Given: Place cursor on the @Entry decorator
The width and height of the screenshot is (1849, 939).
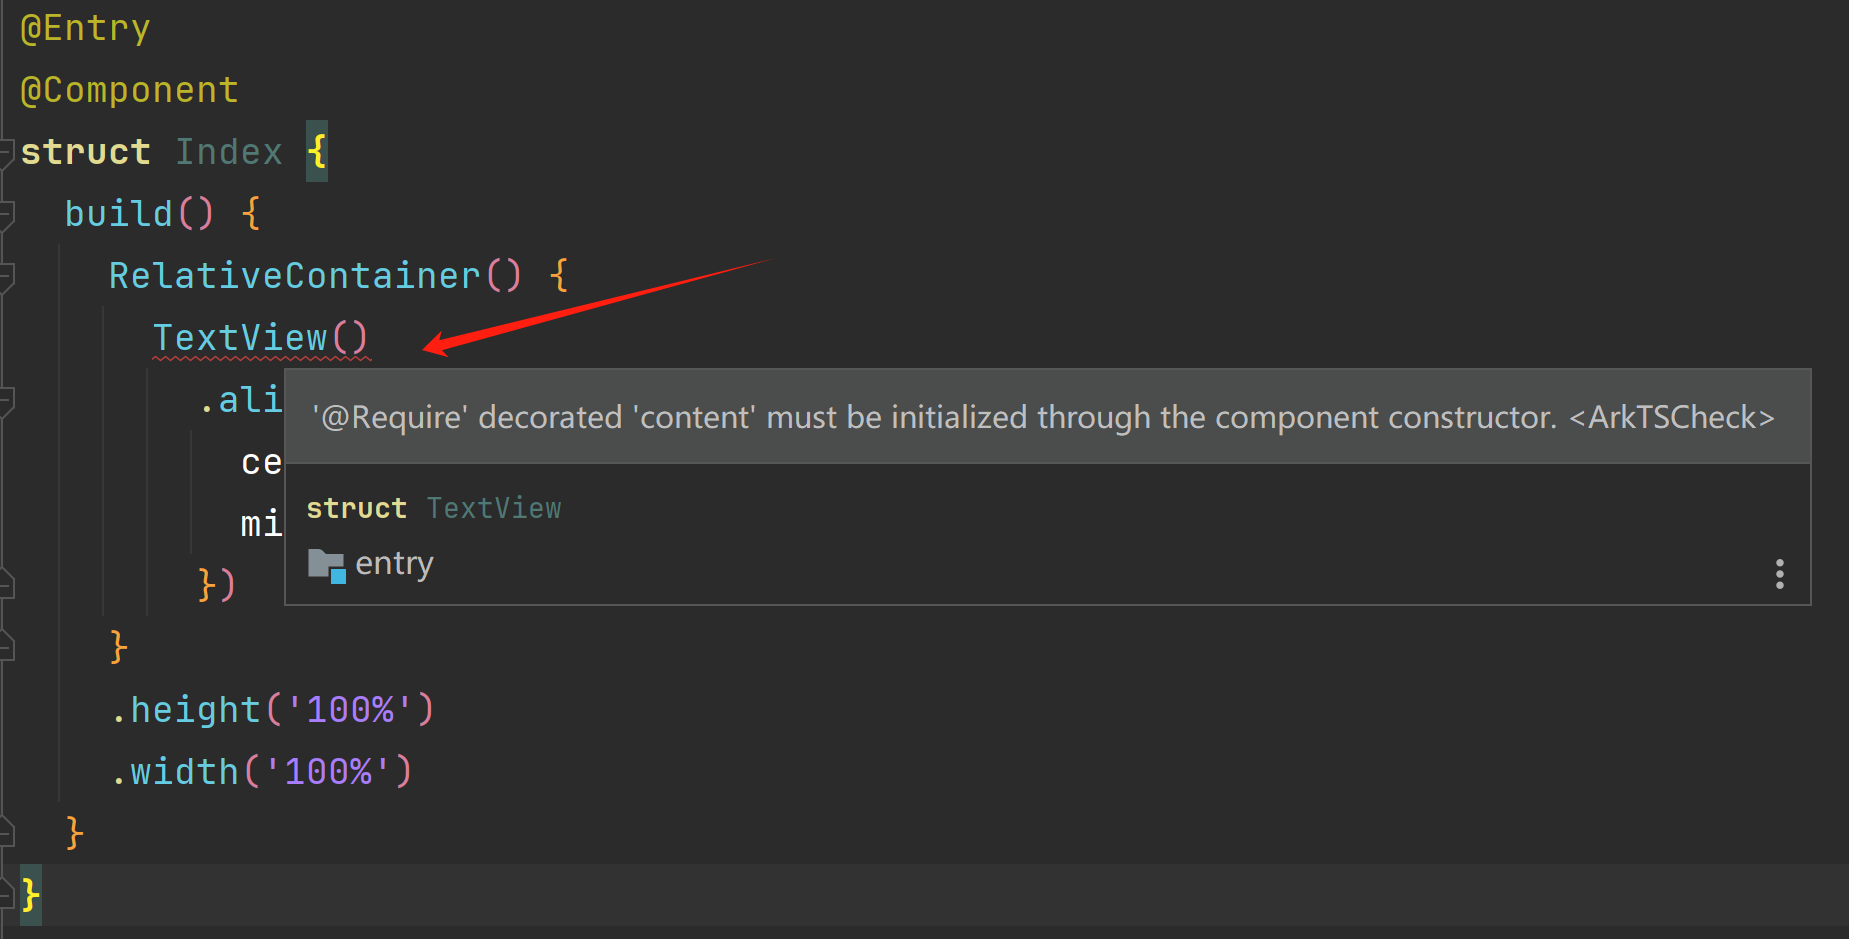Looking at the screenshot, I should pyautogui.click(x=85, y=28).
